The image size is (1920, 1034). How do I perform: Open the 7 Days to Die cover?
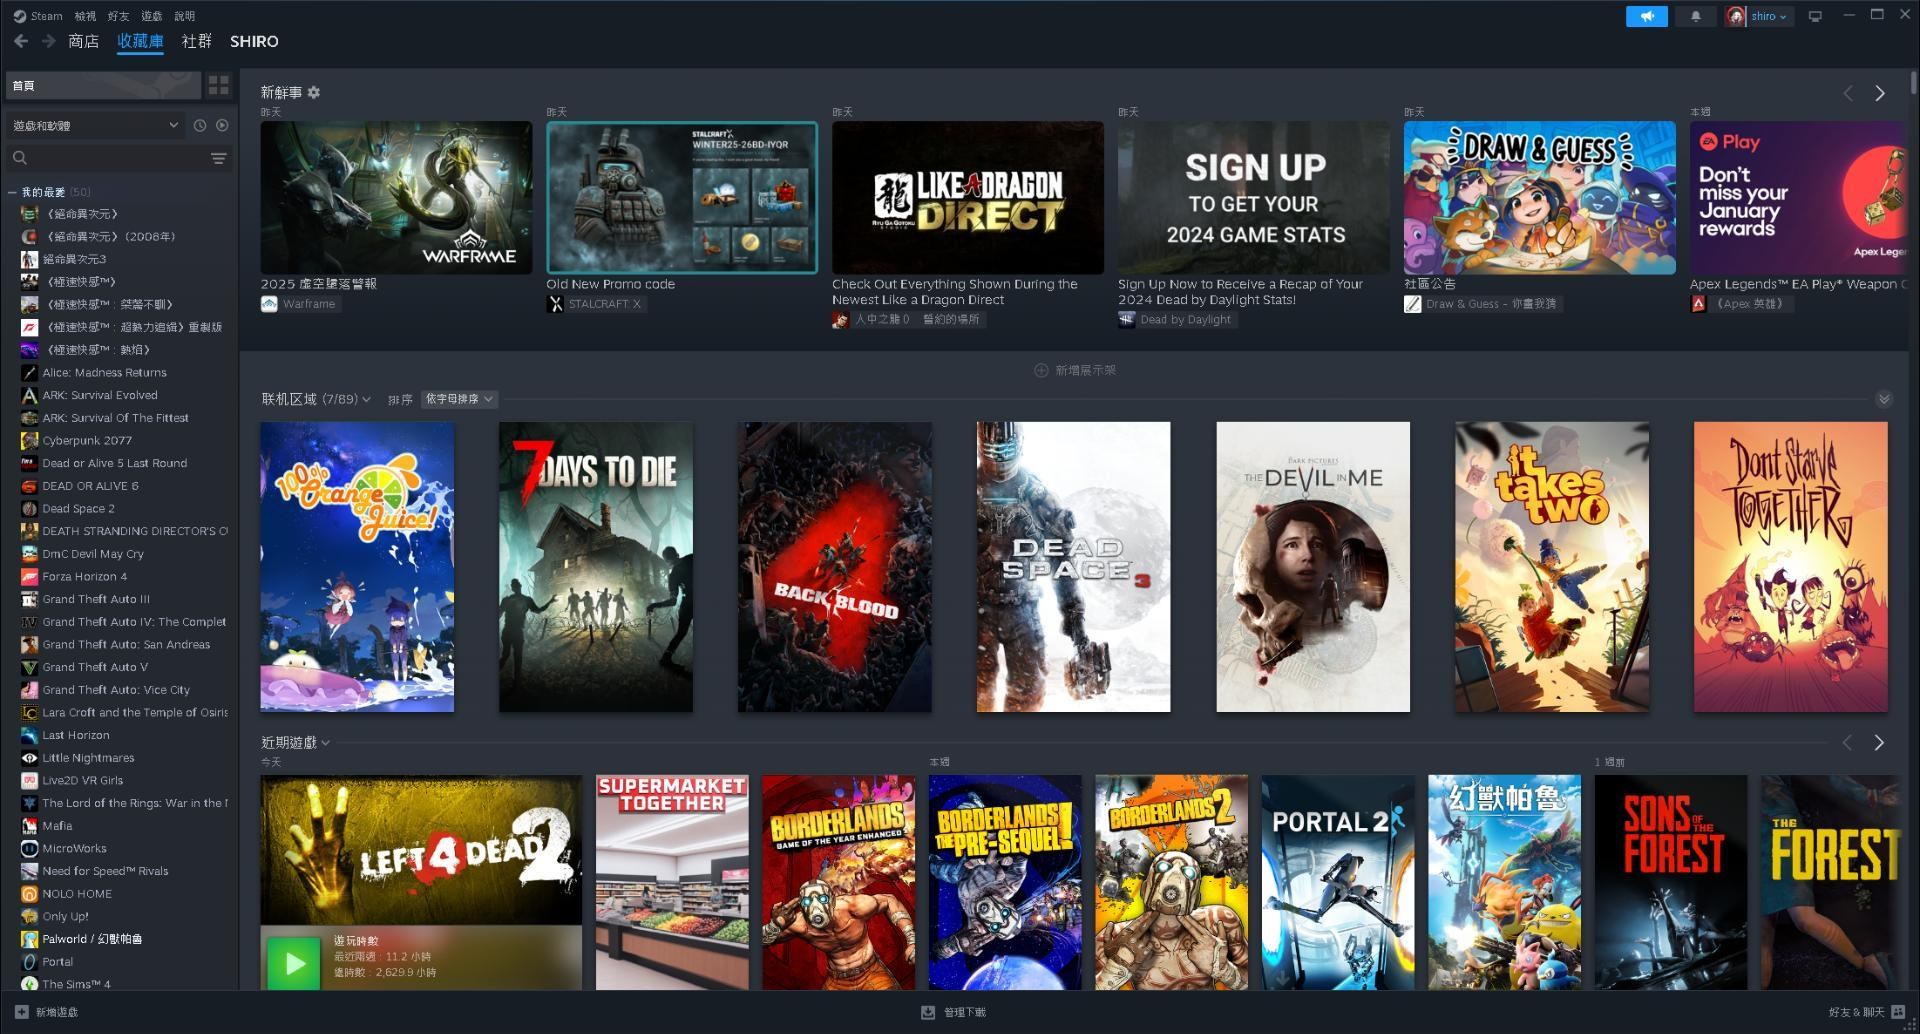596,567
